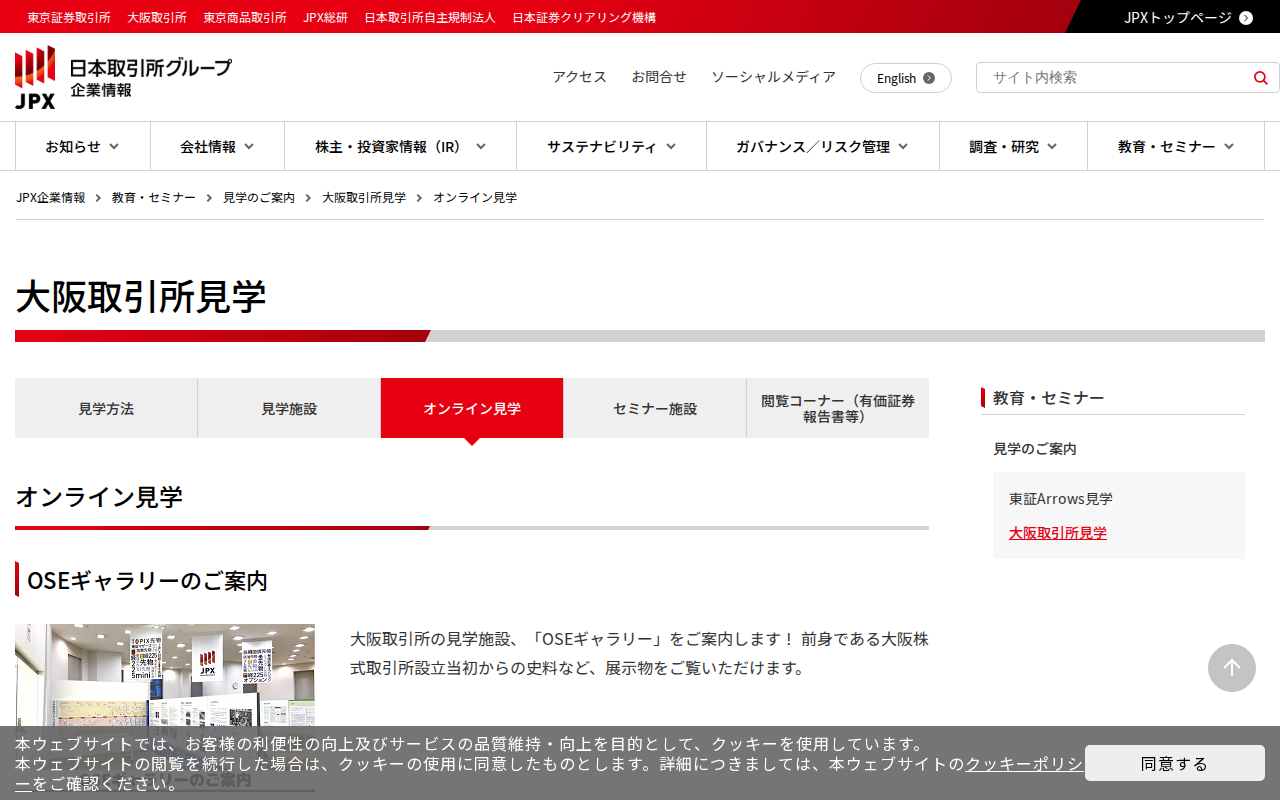The image size is (1280, 800).
Task: Open 日本取引所自主規制法人 link
Action: (x=430, y=18)
